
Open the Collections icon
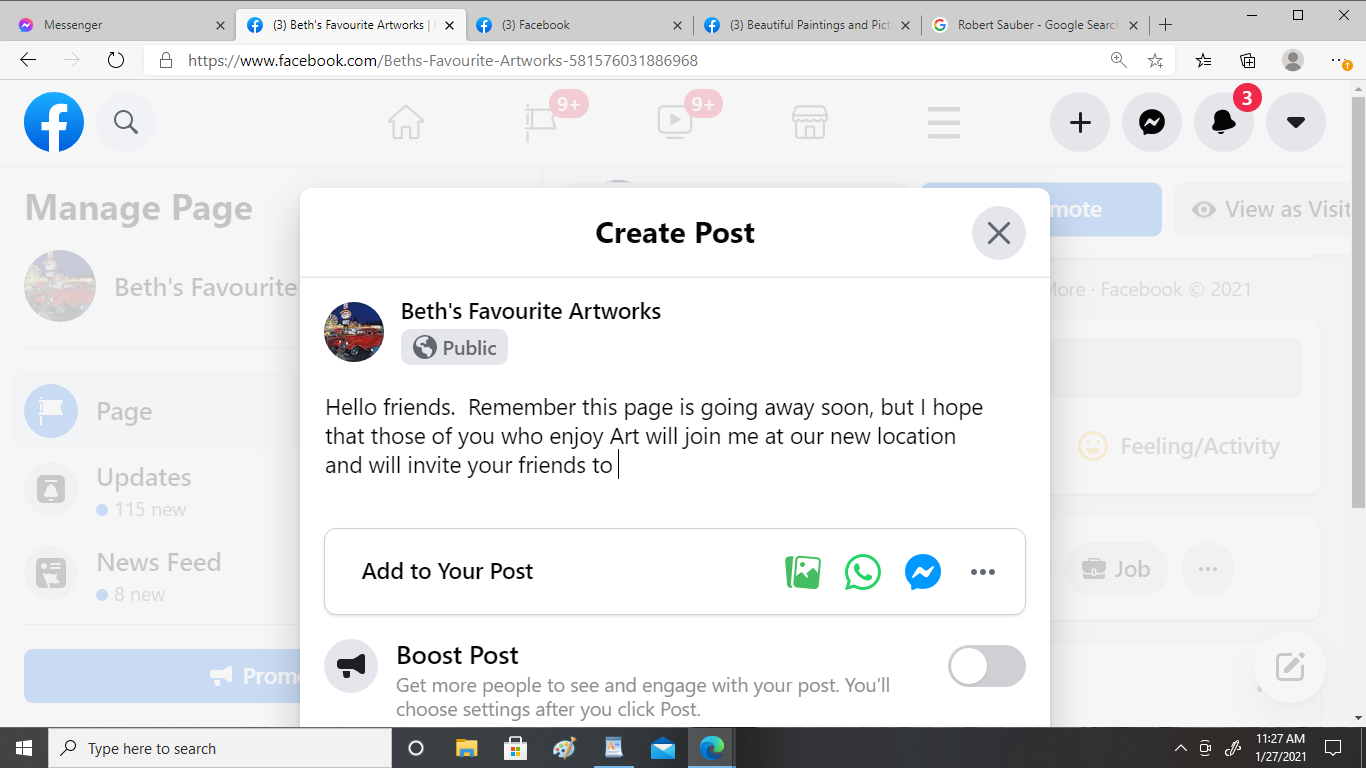point(1248,60)
